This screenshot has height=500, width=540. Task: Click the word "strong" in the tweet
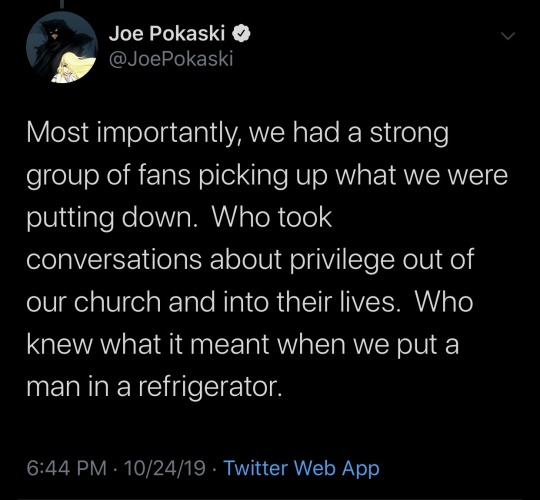tap(409, 135)
